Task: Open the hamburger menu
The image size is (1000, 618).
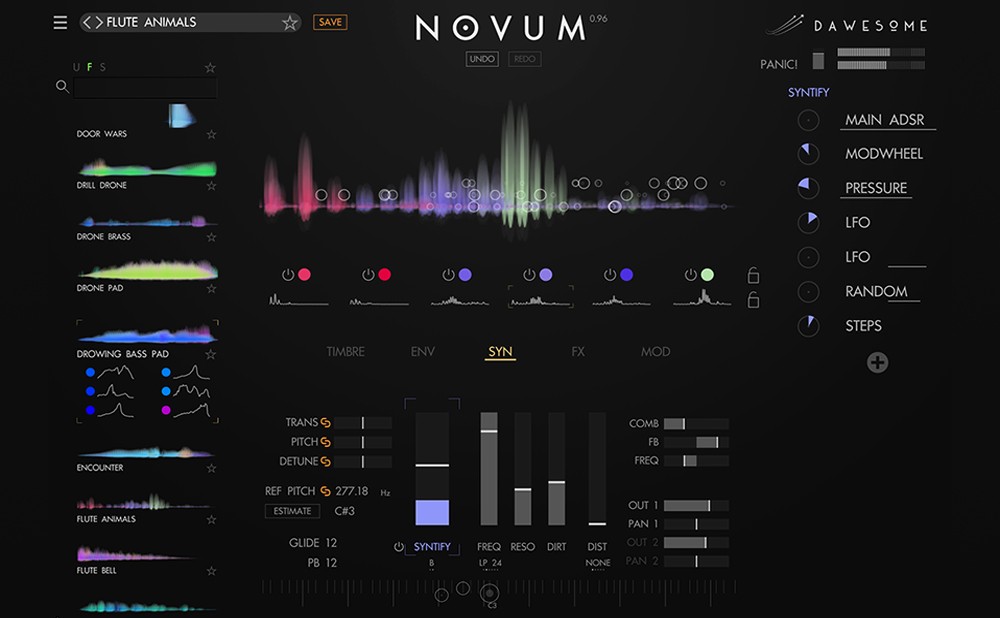Action: 61,23
